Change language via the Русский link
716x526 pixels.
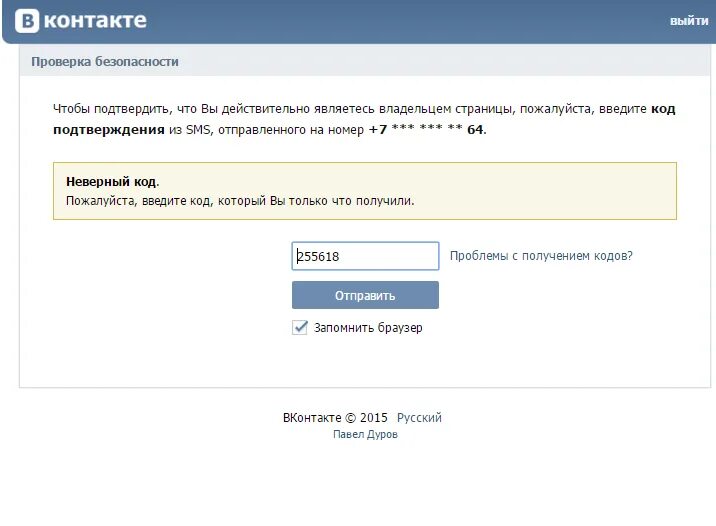click(419, 417)
